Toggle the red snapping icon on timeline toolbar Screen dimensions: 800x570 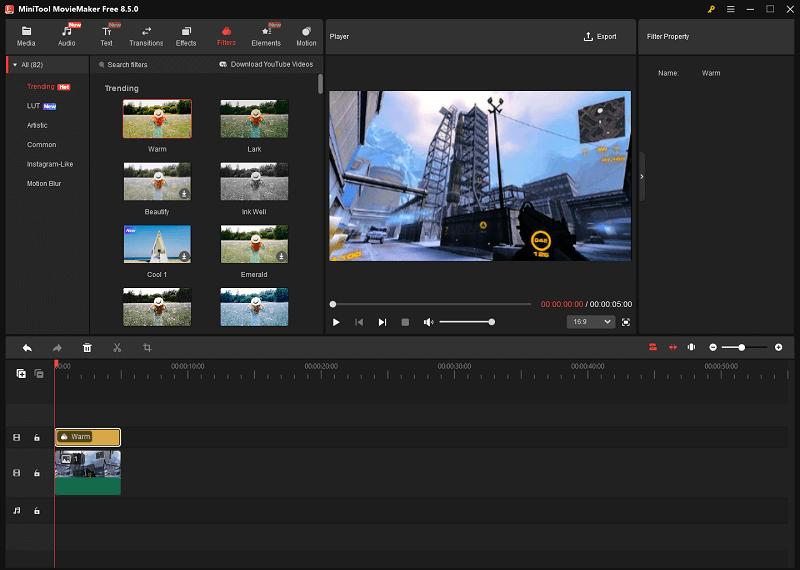(673, 347)
